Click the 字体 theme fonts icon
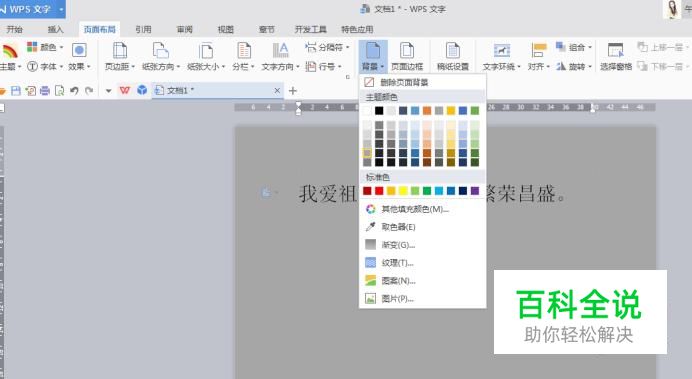This screenshot has width=692, height=379. [32, 66]
